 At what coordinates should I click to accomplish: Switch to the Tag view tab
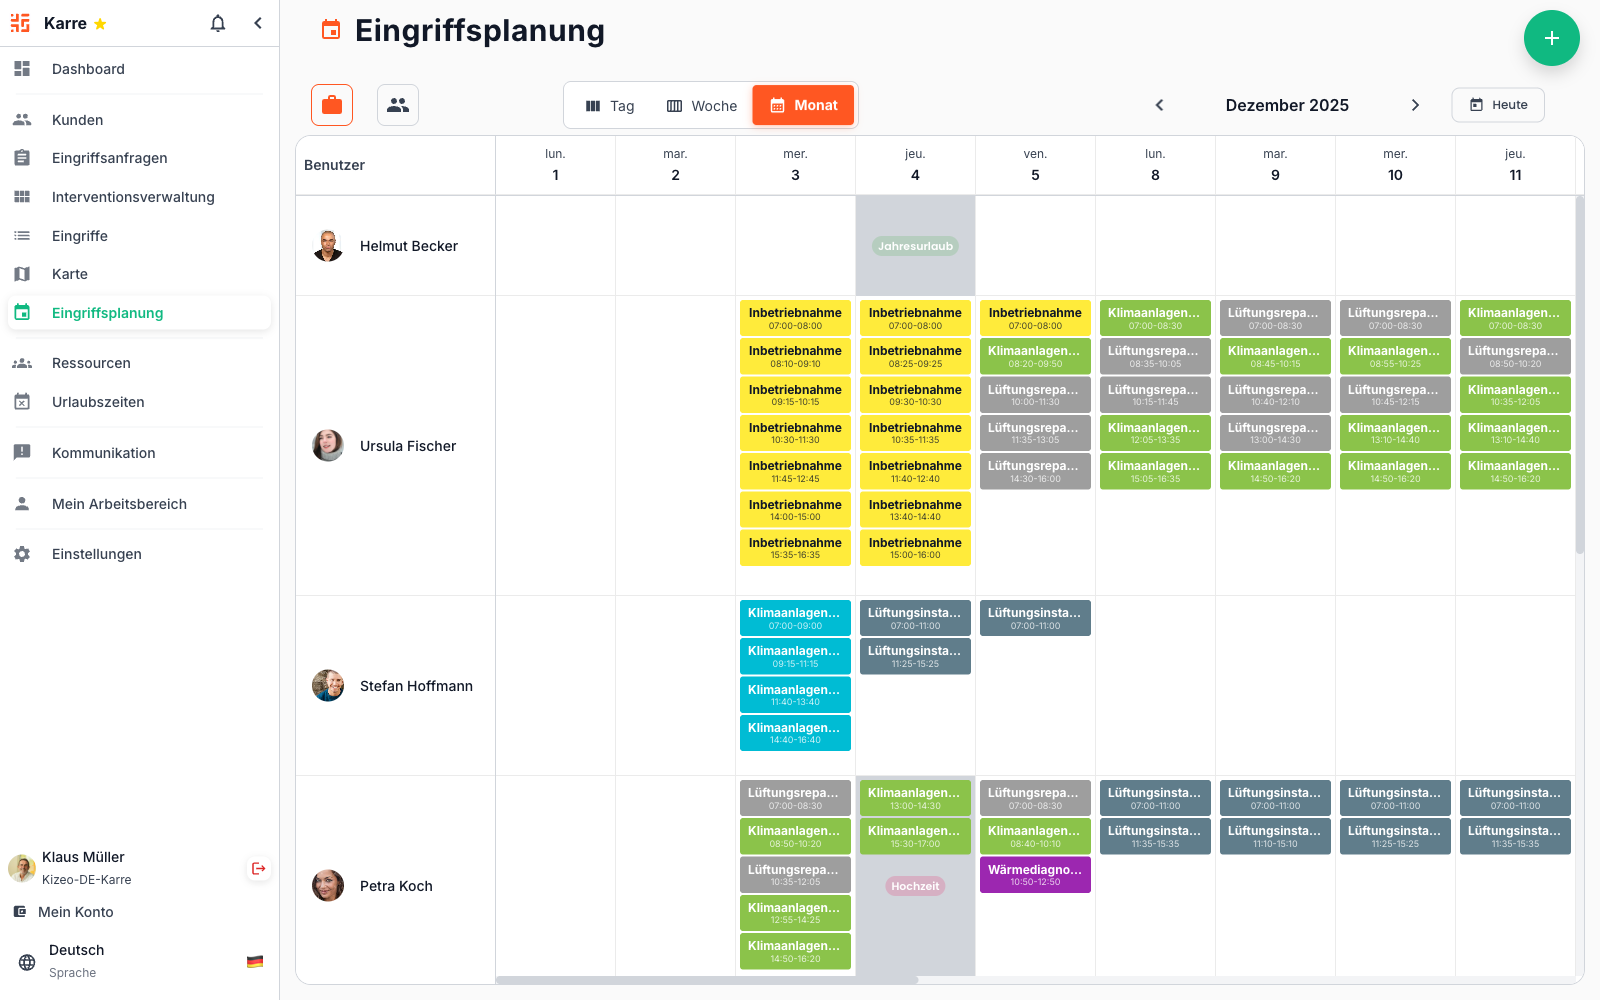(x=610, y=104)
